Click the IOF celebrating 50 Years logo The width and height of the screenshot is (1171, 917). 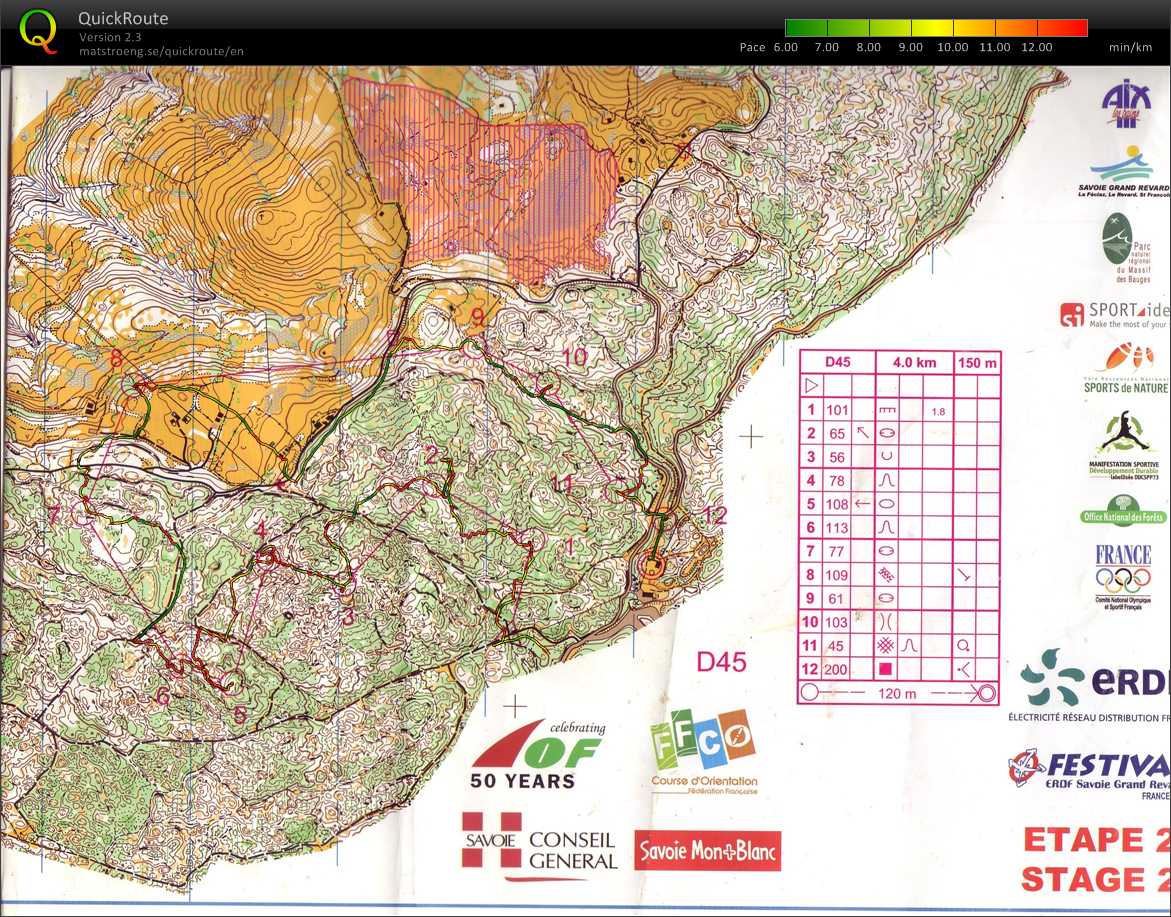click(x=538, y=755)
